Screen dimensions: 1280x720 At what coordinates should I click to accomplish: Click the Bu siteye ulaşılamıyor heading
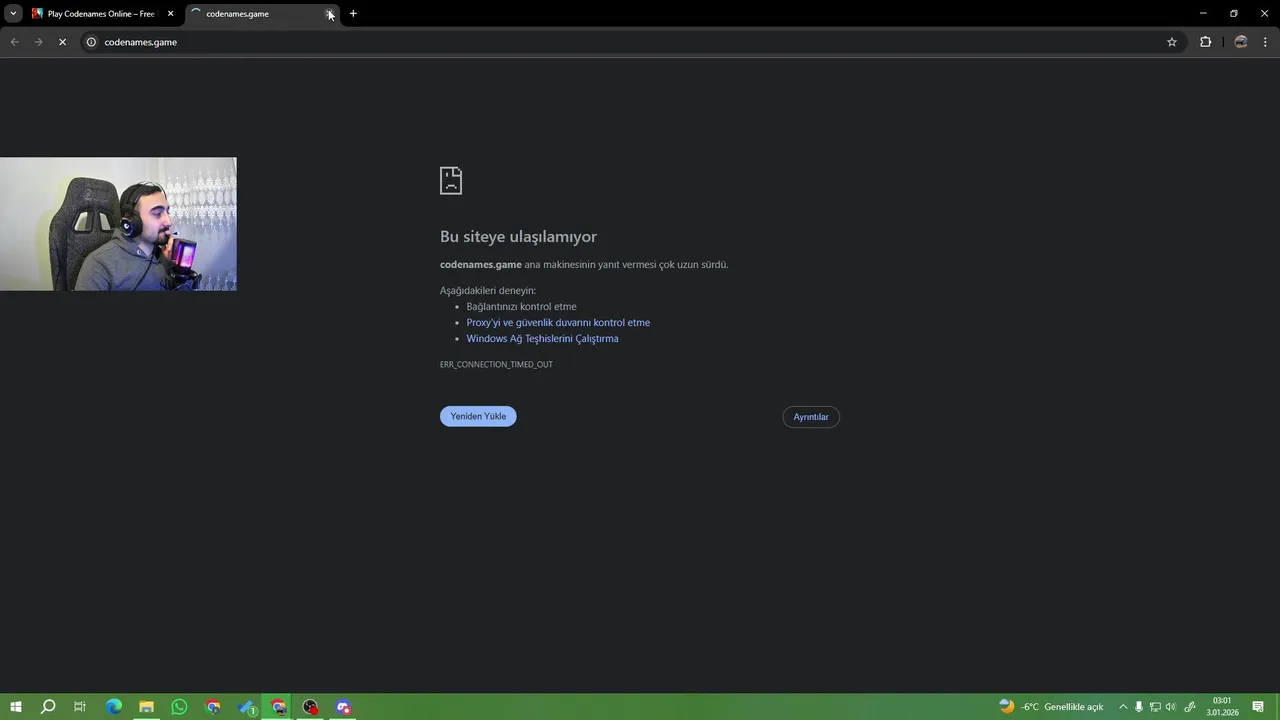(518, 237)
